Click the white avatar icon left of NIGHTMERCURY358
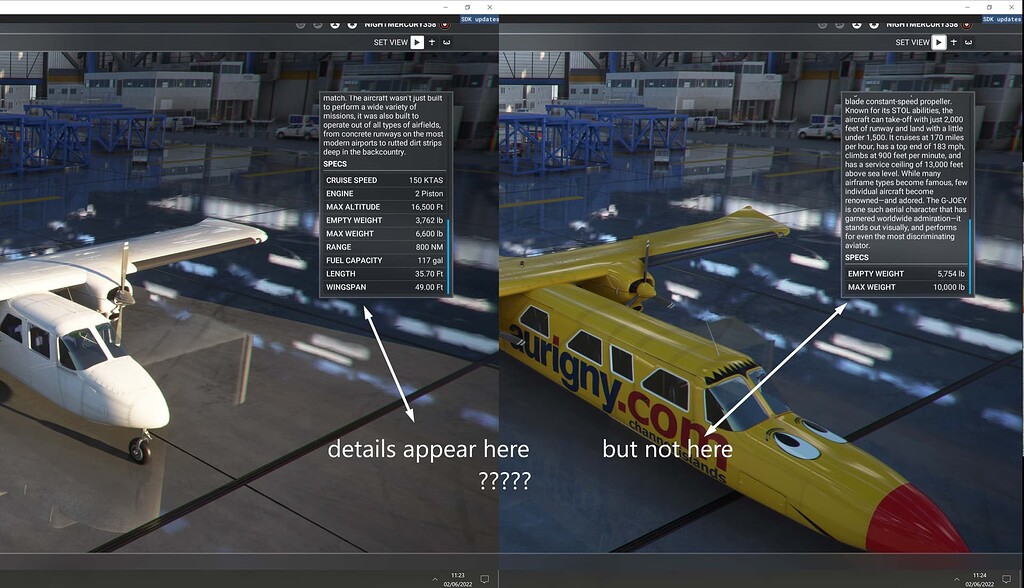The image size is (1024, 588). [x=352, y=24]
